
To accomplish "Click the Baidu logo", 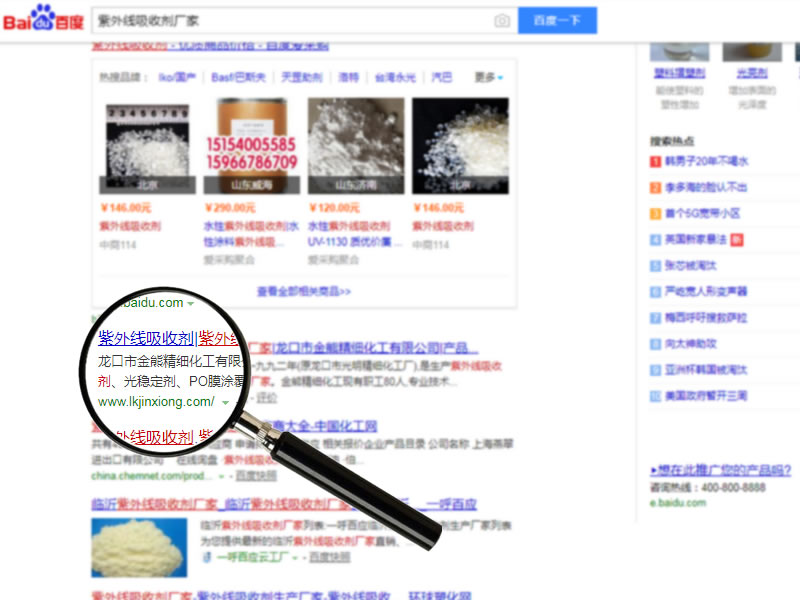I will [x=43, y=19].
